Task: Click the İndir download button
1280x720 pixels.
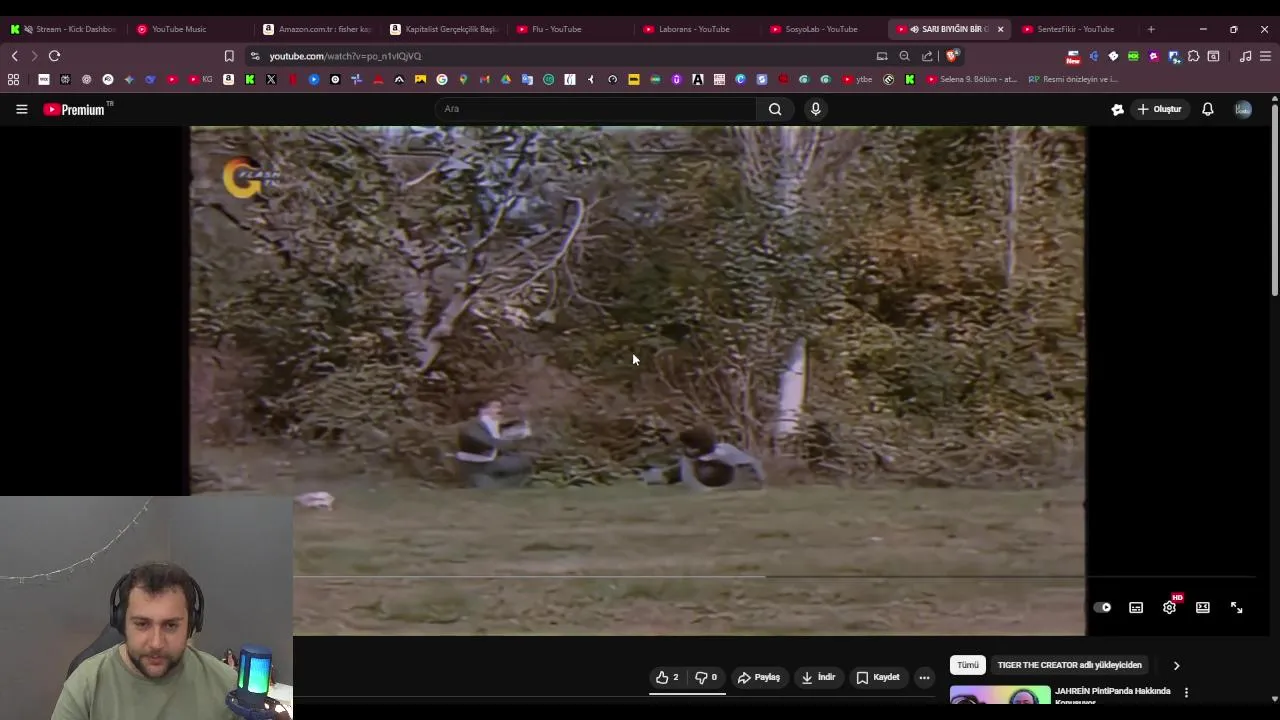Action: pos(818,677)
